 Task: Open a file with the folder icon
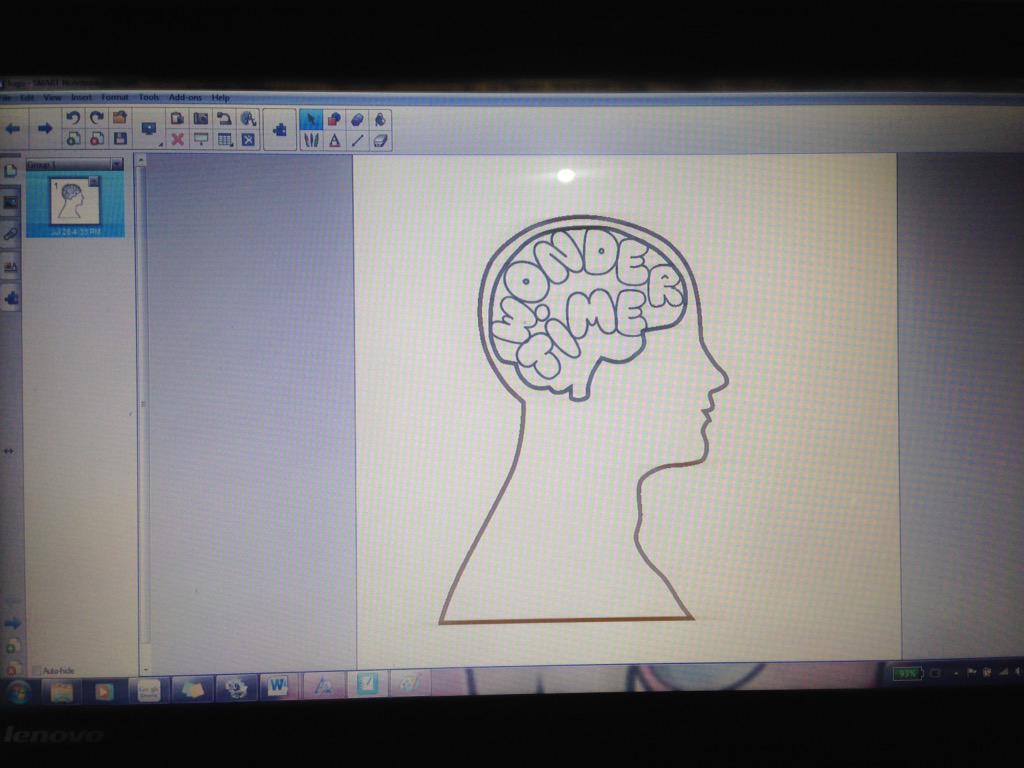click(x=120, y=118)
